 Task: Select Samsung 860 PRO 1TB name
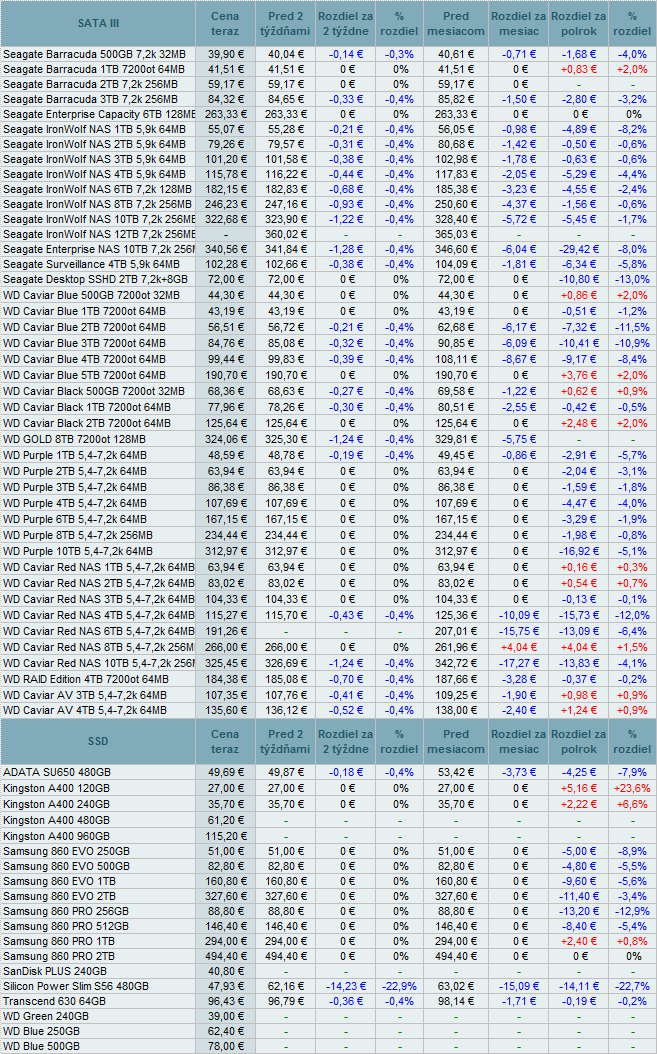(x=59, y=942)
